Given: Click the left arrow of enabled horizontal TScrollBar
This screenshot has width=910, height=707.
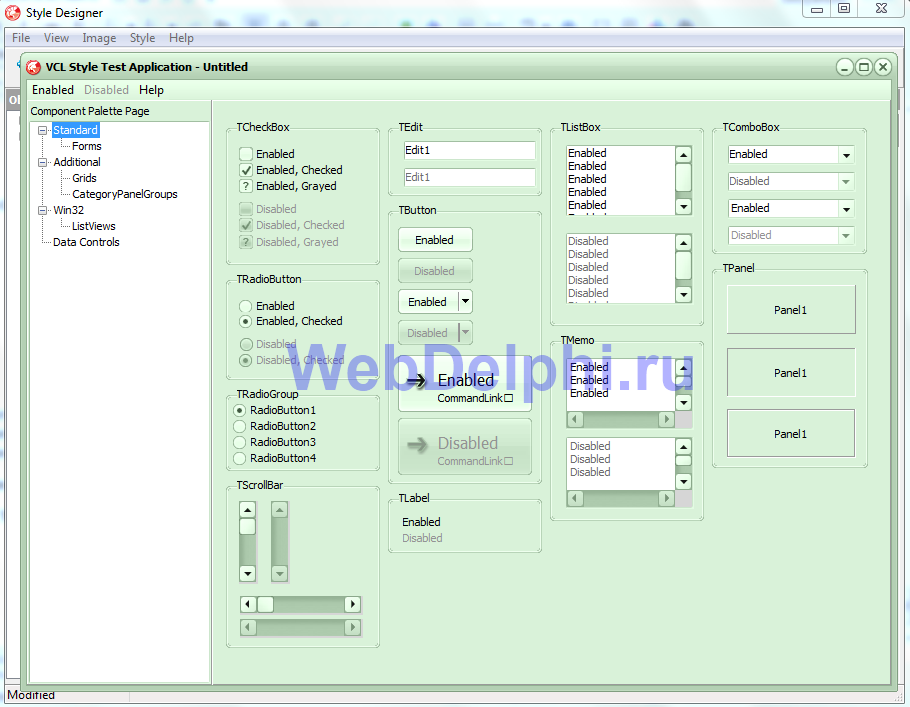Looking at the screenshot, I should 248,604.
